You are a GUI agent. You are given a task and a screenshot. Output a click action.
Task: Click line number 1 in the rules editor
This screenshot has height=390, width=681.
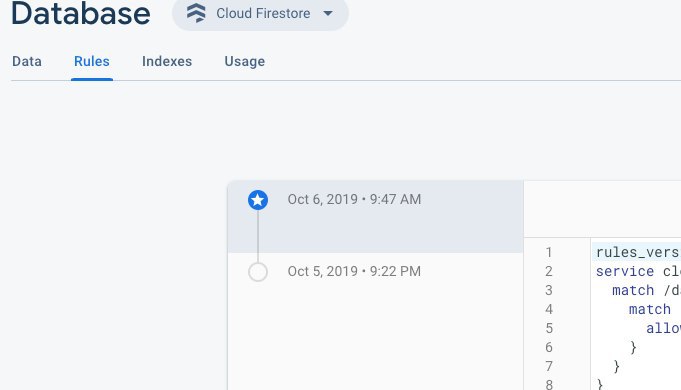pyautogui.click(x=549, y=252)
